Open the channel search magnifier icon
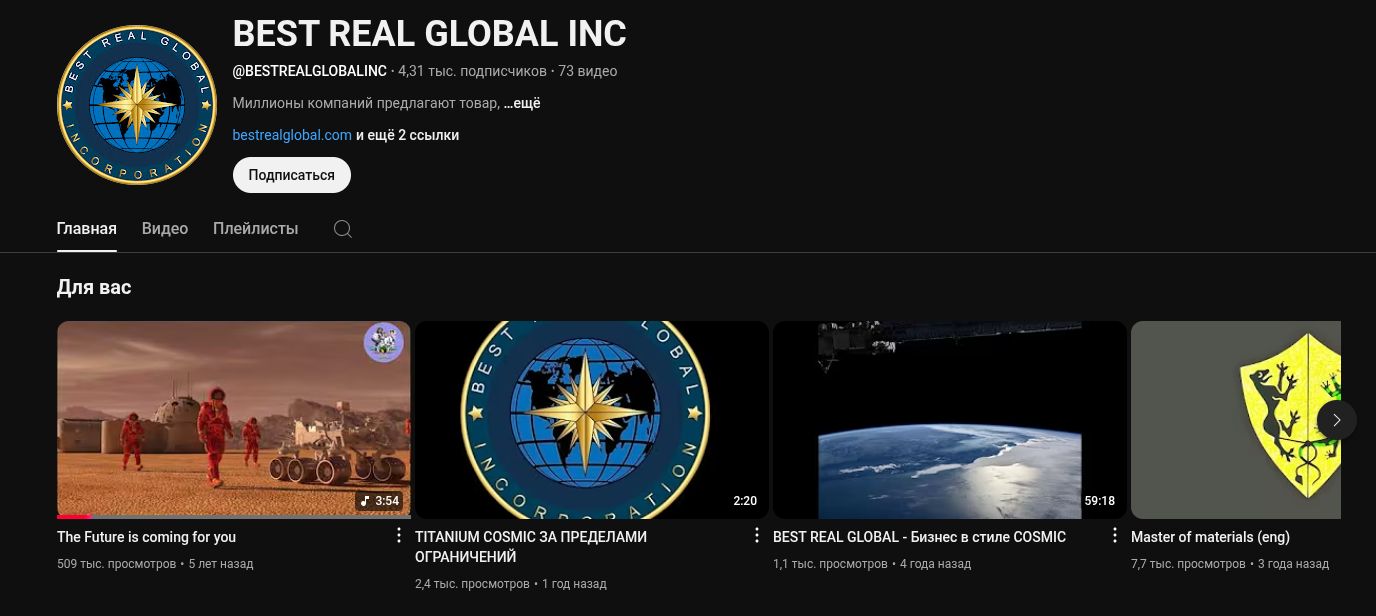The height and width of the screenshot is (616, 1376). (342, 229)
